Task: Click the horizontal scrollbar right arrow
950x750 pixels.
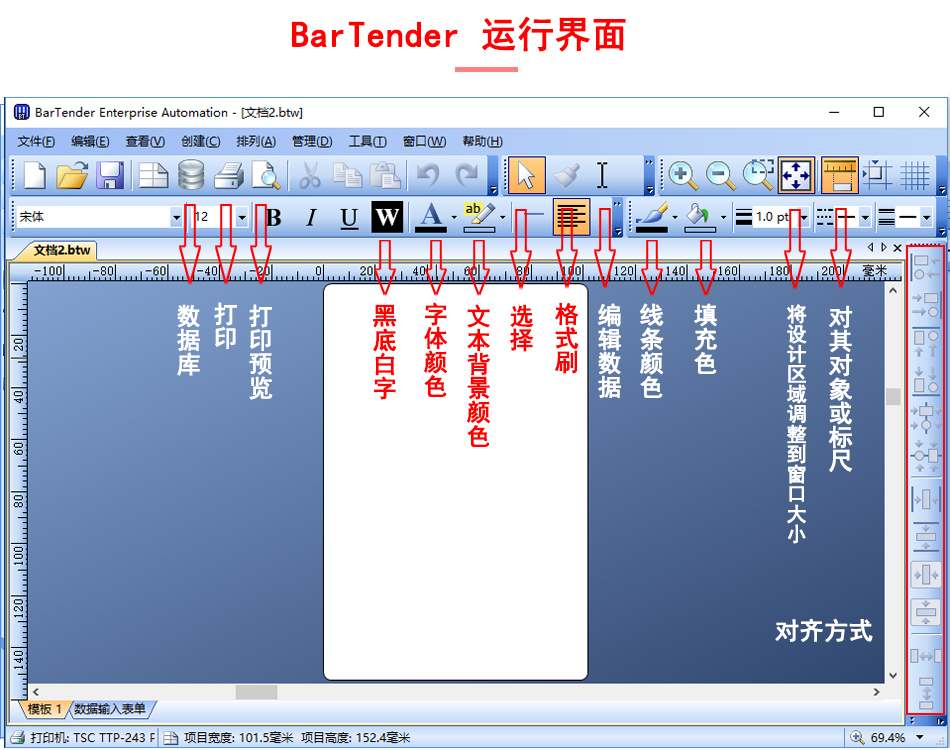Action: (876, 692)
